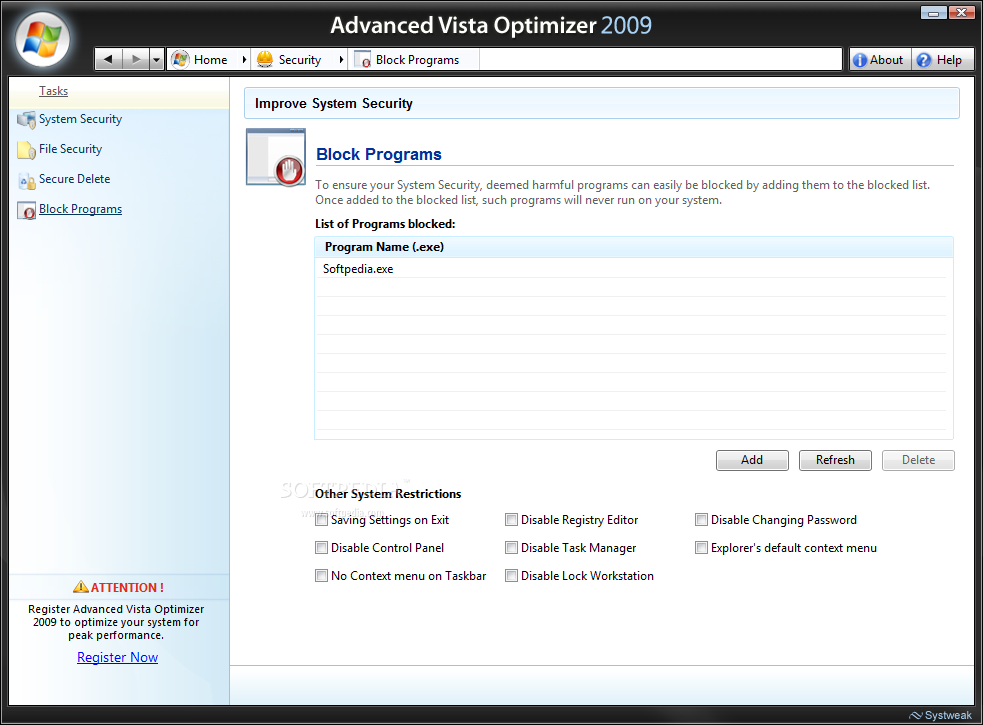This screenshot has width=983, height=725.
Task: Click the System Security sidebar icon
Action: [26, 120]
